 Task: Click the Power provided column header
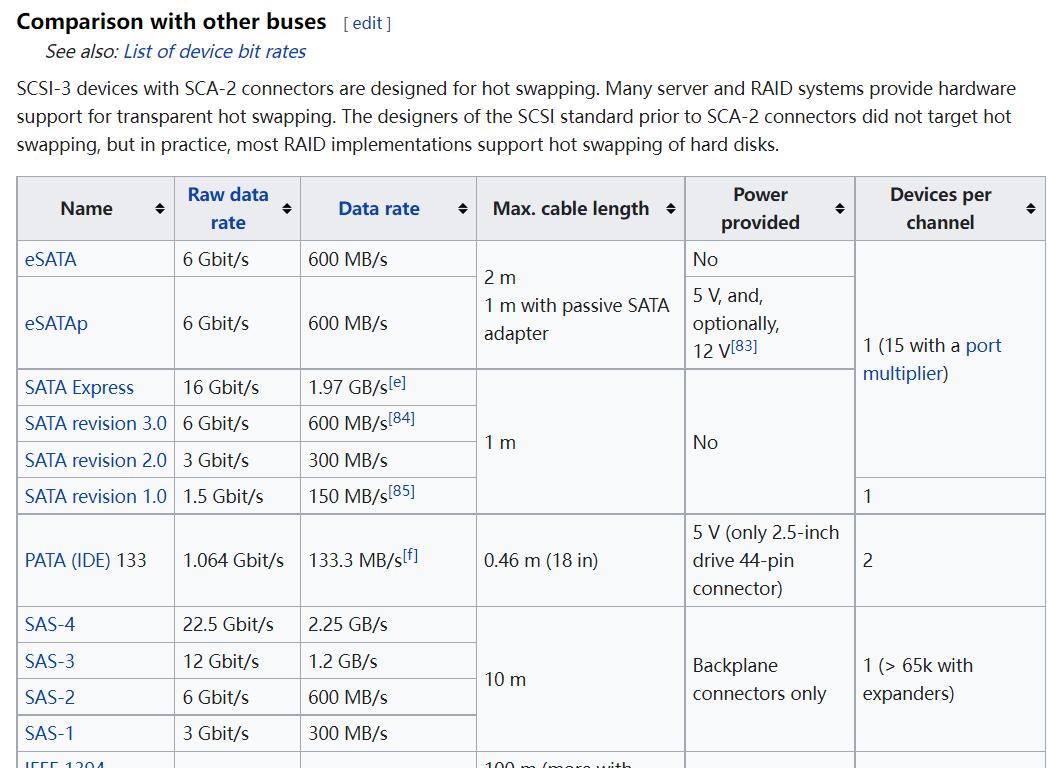(x=770, y=209)
